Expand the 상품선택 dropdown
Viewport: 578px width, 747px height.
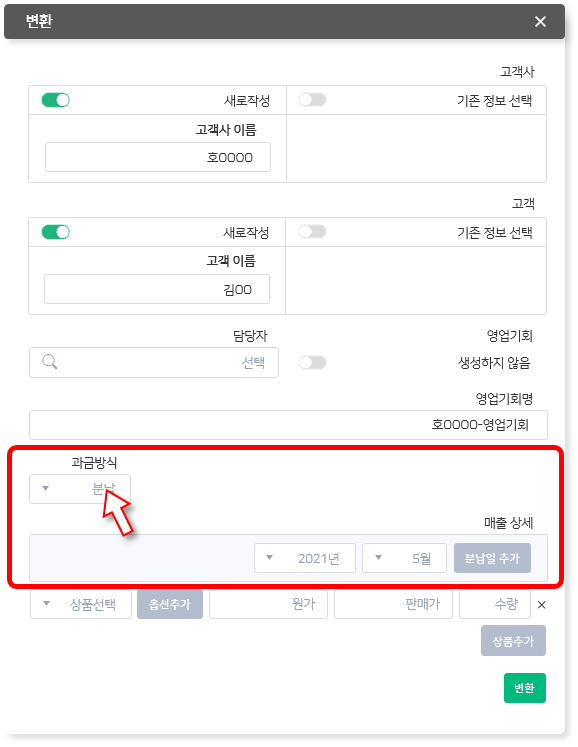[81, 604]
